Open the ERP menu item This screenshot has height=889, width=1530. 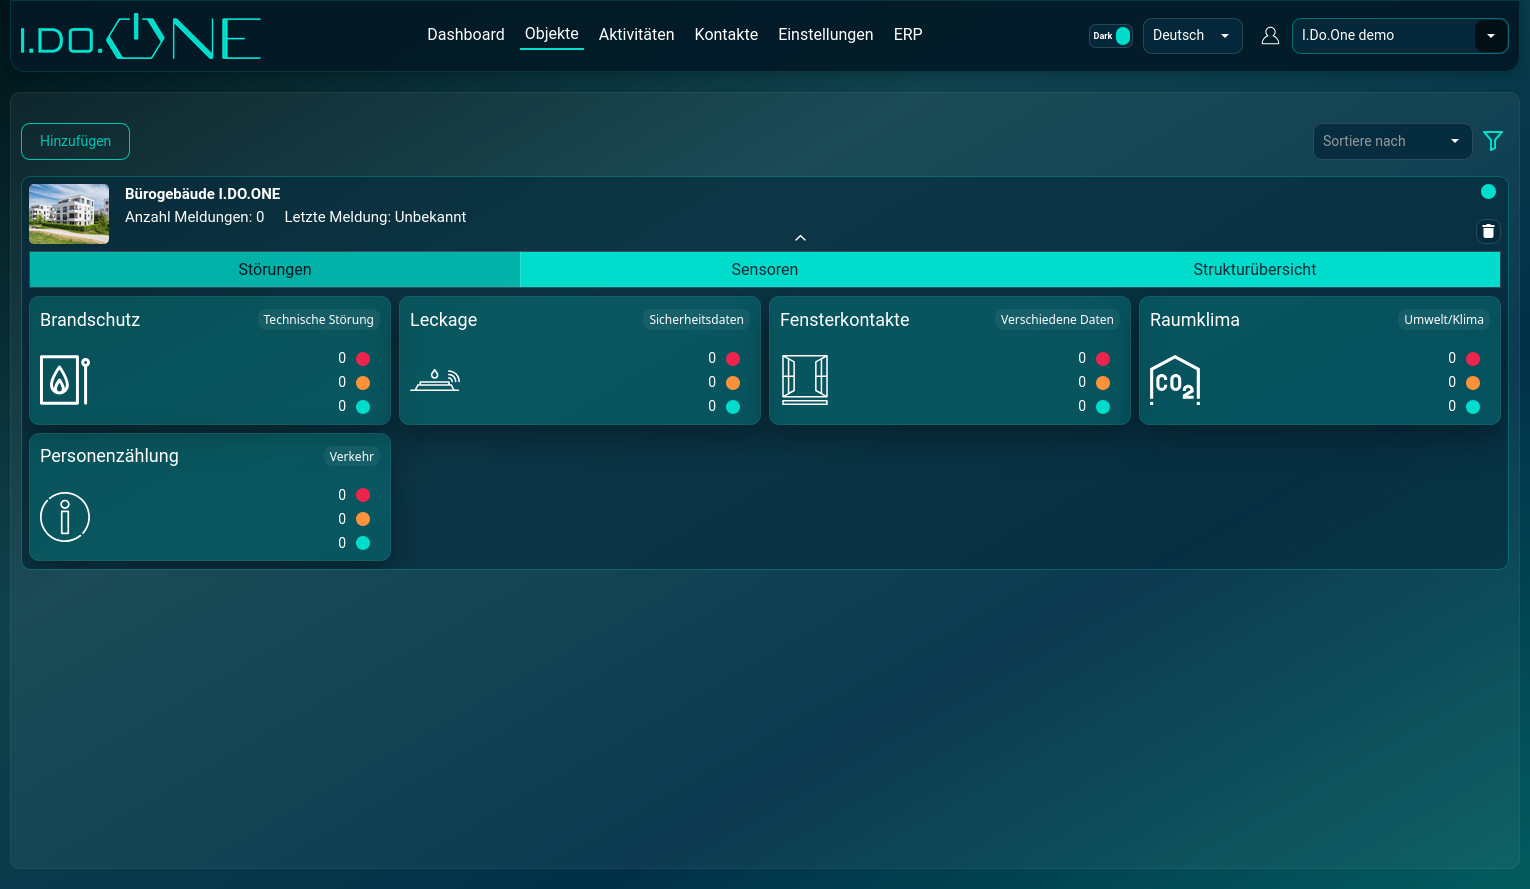(908, 34)
